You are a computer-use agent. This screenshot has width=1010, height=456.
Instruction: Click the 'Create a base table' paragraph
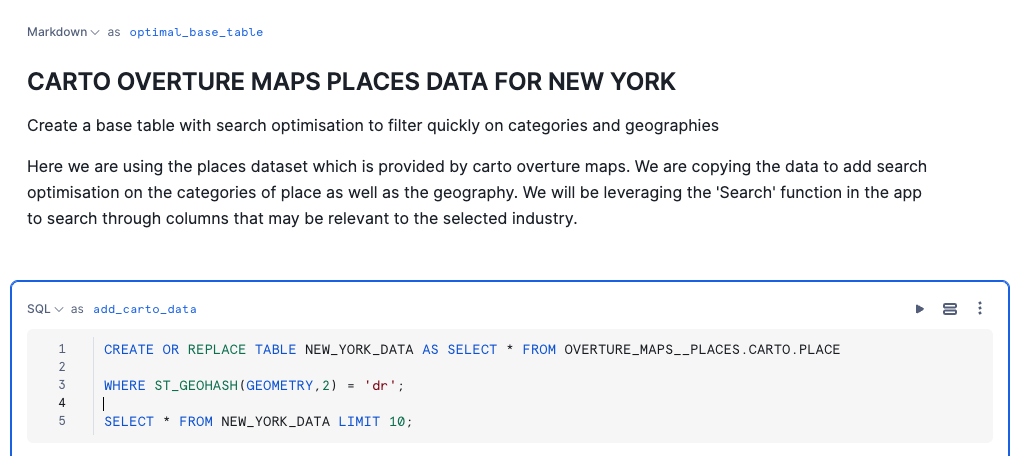tap(372, 126)
